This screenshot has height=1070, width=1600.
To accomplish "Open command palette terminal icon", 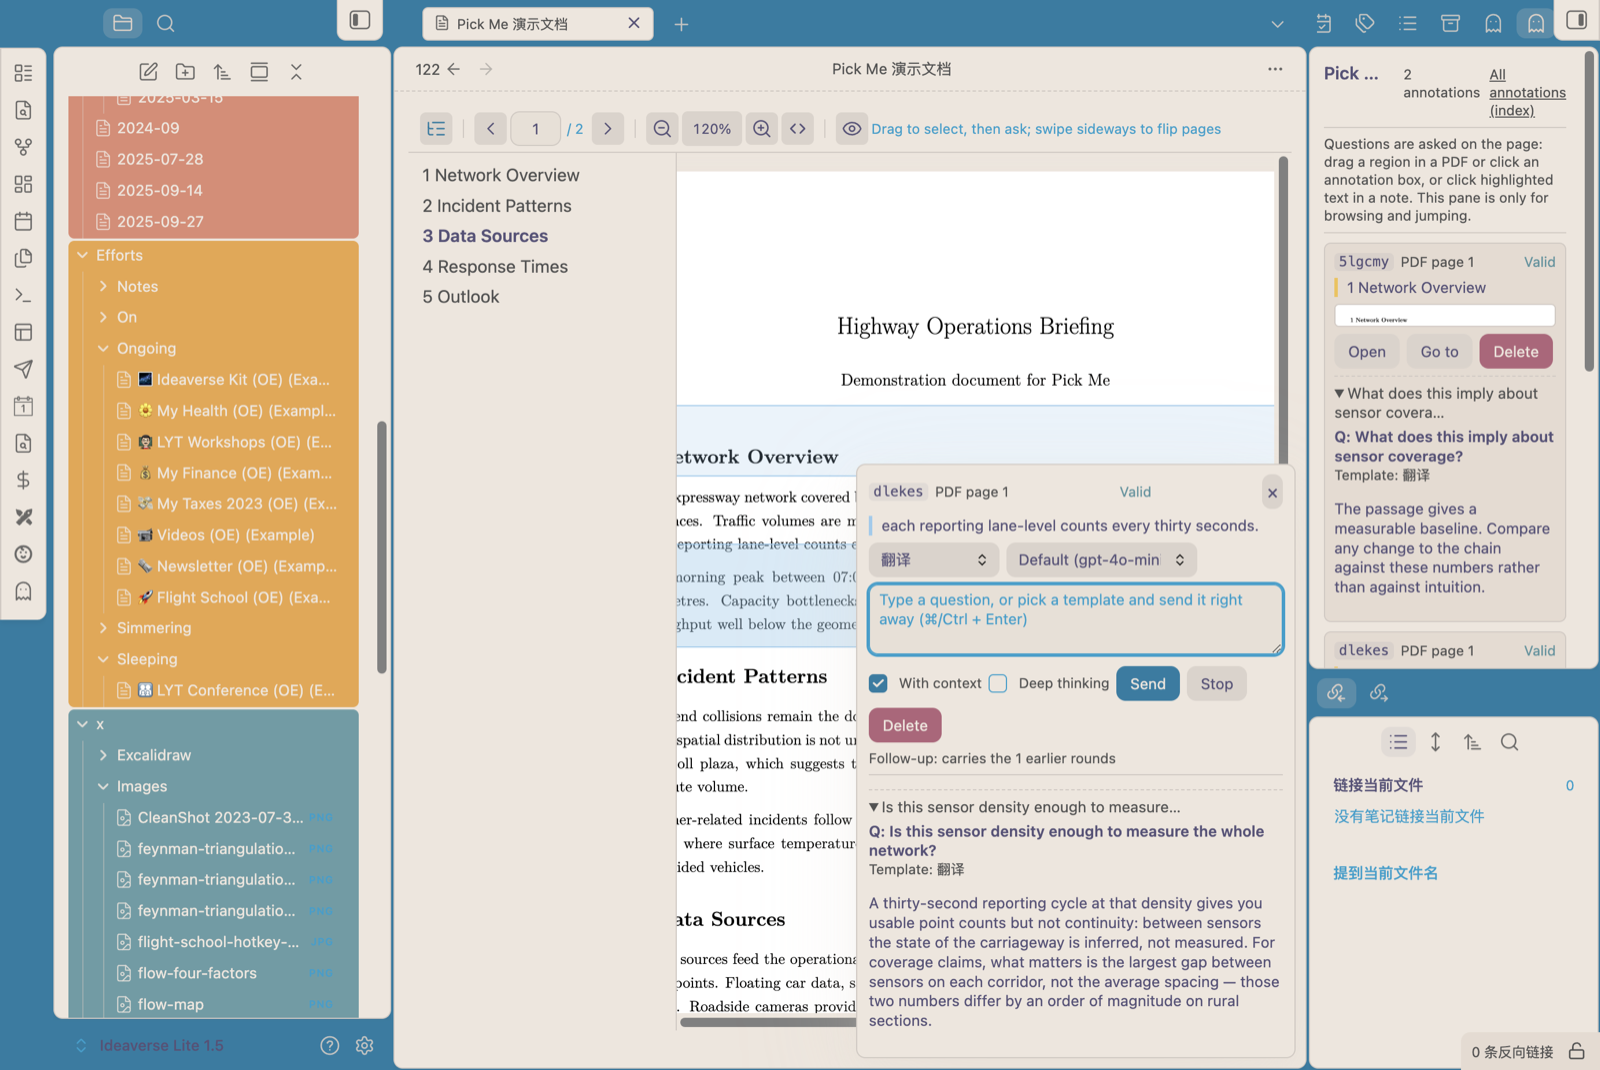I will pos(24,295).
